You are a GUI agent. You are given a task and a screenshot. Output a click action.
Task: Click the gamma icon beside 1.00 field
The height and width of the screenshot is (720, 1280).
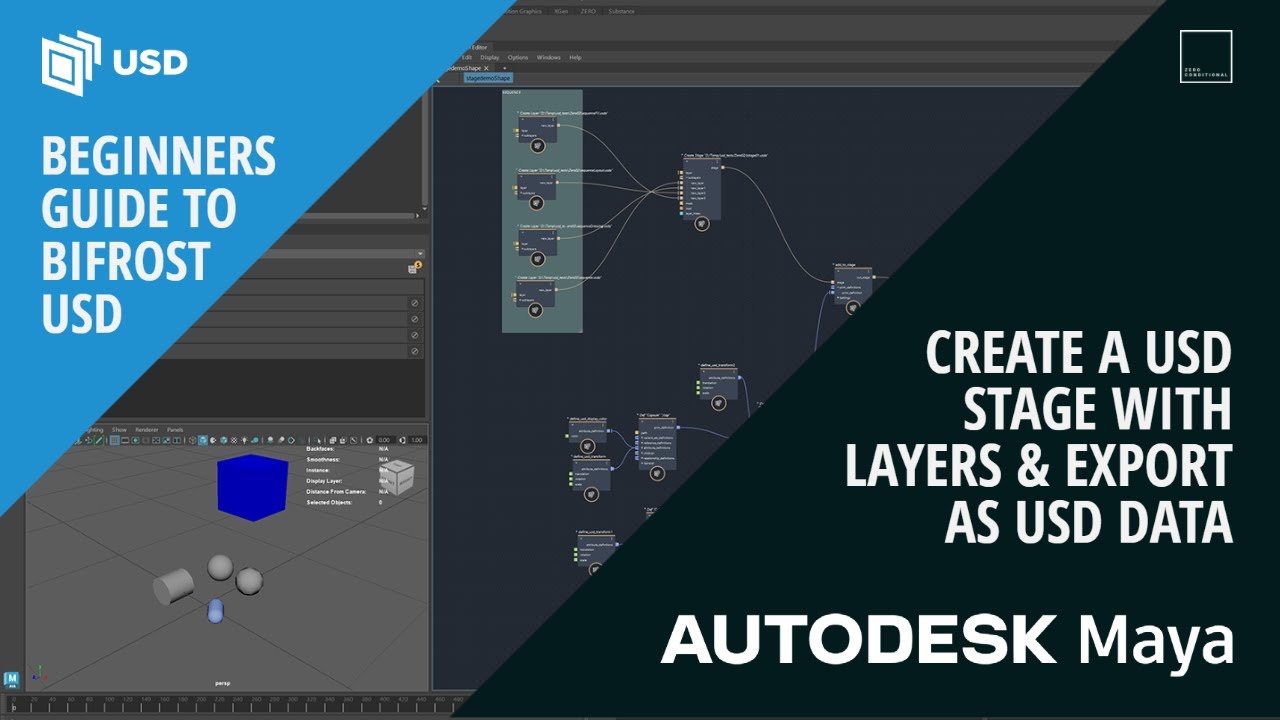[x=402, y=440]
